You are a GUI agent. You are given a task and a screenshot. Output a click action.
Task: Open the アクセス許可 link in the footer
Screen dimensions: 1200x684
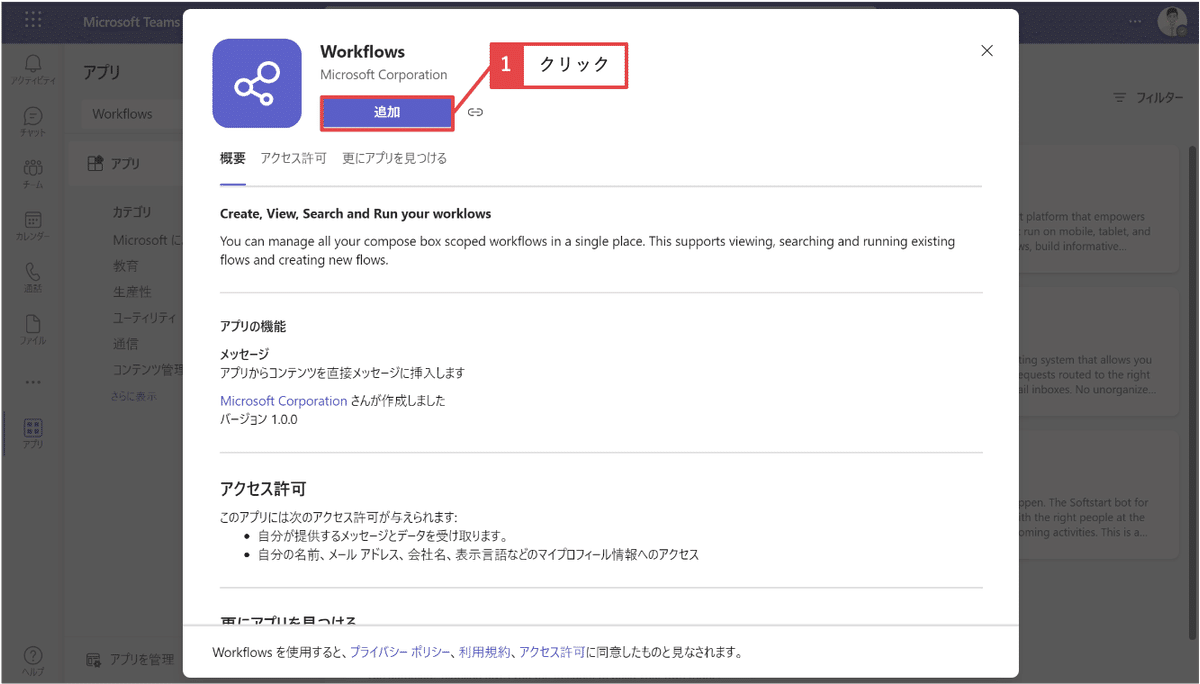click(x=552, y=652)
